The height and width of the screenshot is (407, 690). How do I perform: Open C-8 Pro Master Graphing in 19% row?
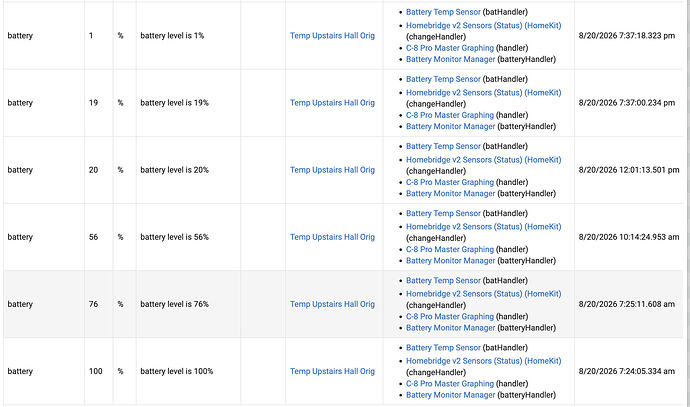click(450, 115)
